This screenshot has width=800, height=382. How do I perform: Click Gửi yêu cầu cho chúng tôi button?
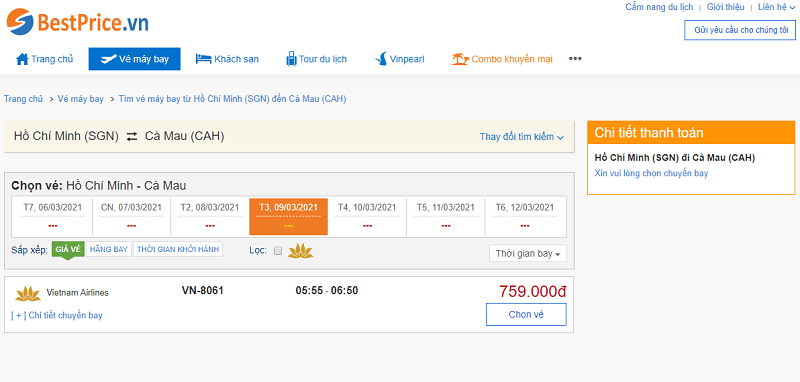pos(741,30)
